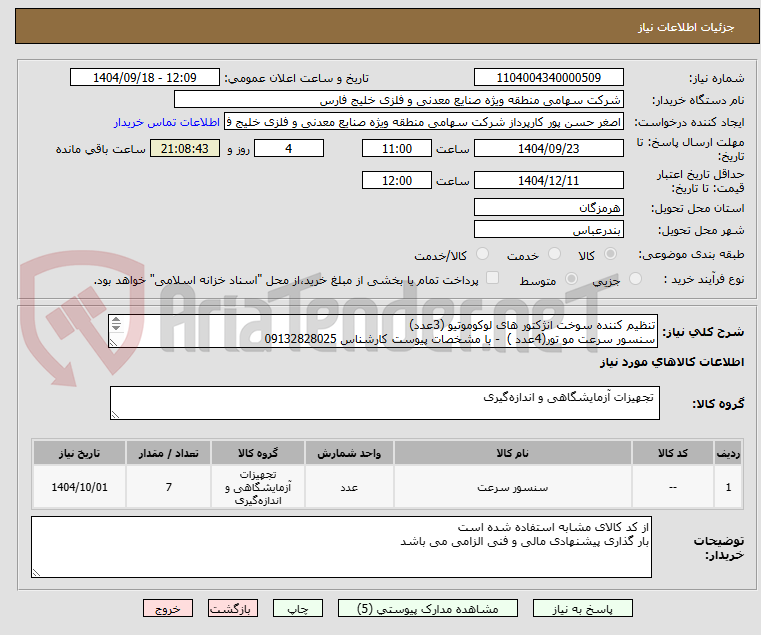Click the ردیف column header

point(728,453)
